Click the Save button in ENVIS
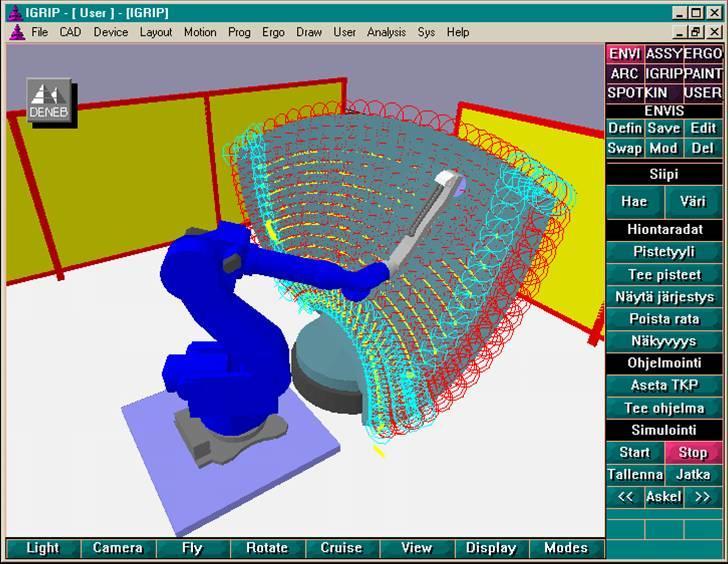The height and width of the screenshot is (564, 728). 663,128
